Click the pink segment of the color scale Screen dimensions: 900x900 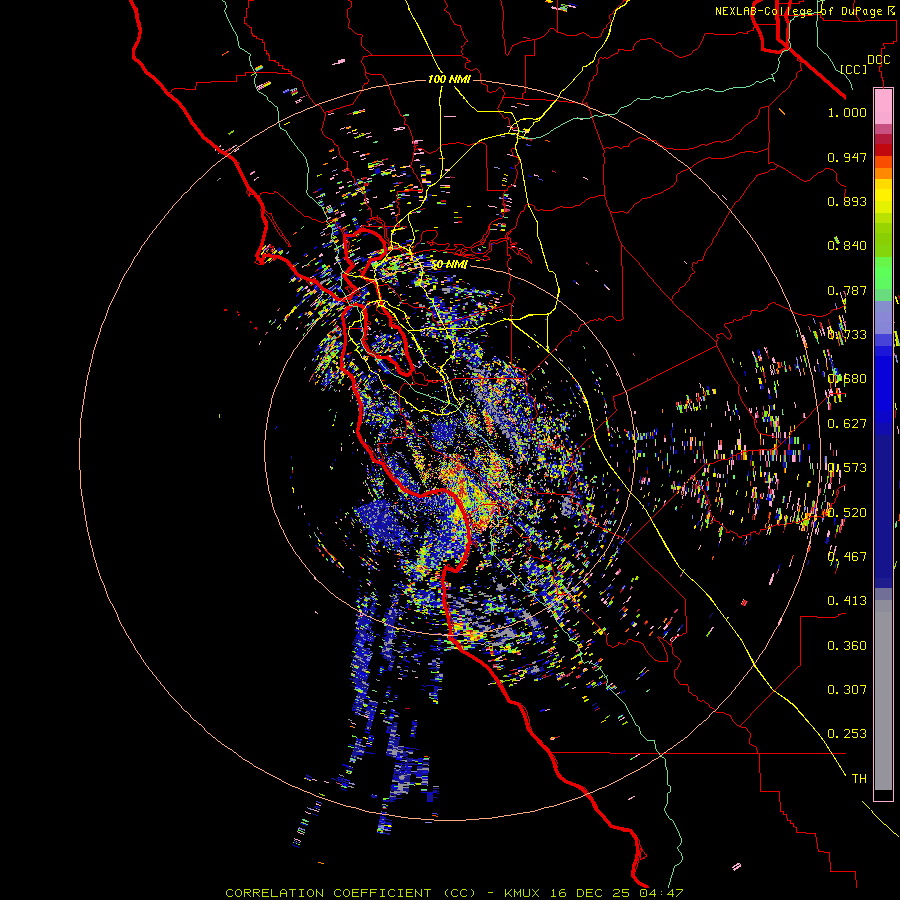tap(883, 107)
